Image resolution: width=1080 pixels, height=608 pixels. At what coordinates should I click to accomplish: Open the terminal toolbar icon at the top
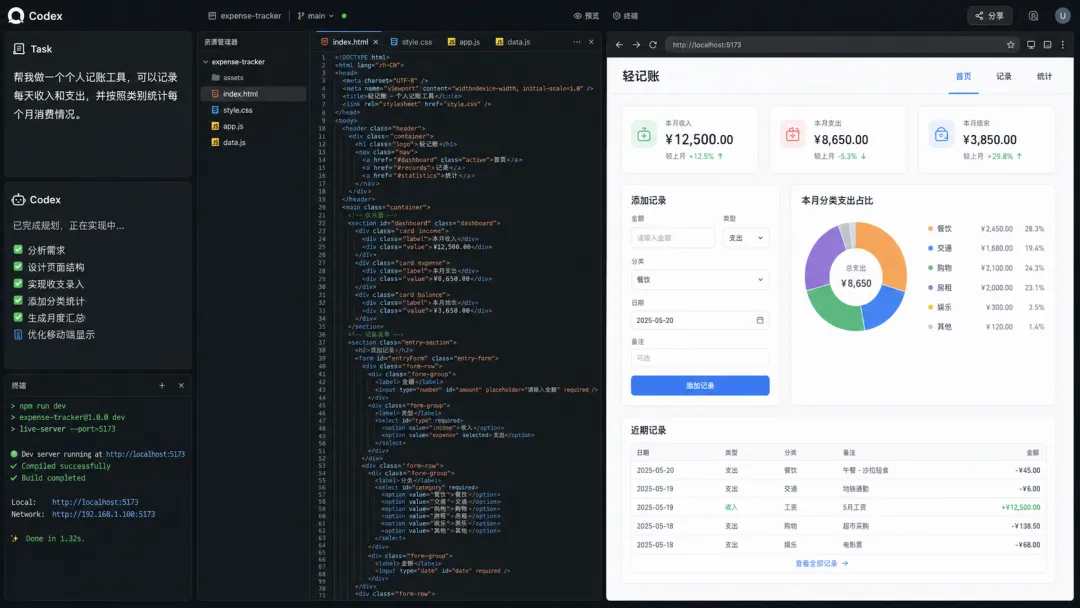(x=616, y=16)
